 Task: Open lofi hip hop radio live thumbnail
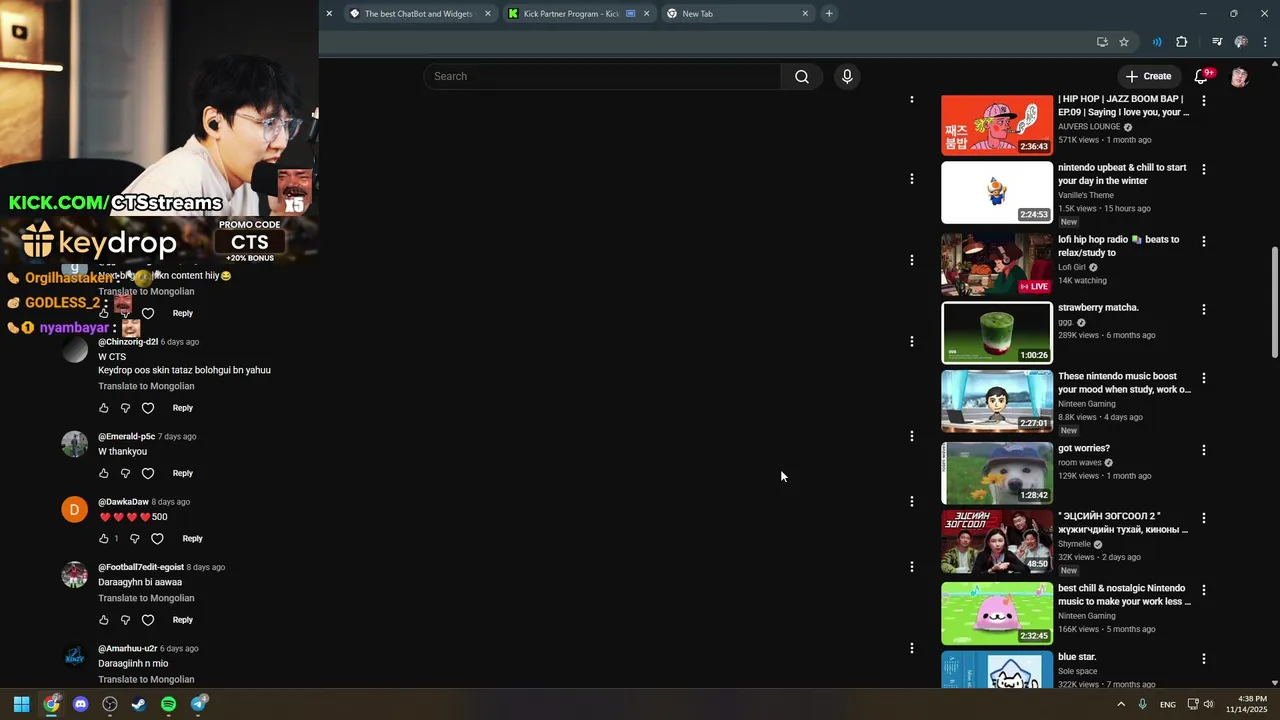(997, 264)
